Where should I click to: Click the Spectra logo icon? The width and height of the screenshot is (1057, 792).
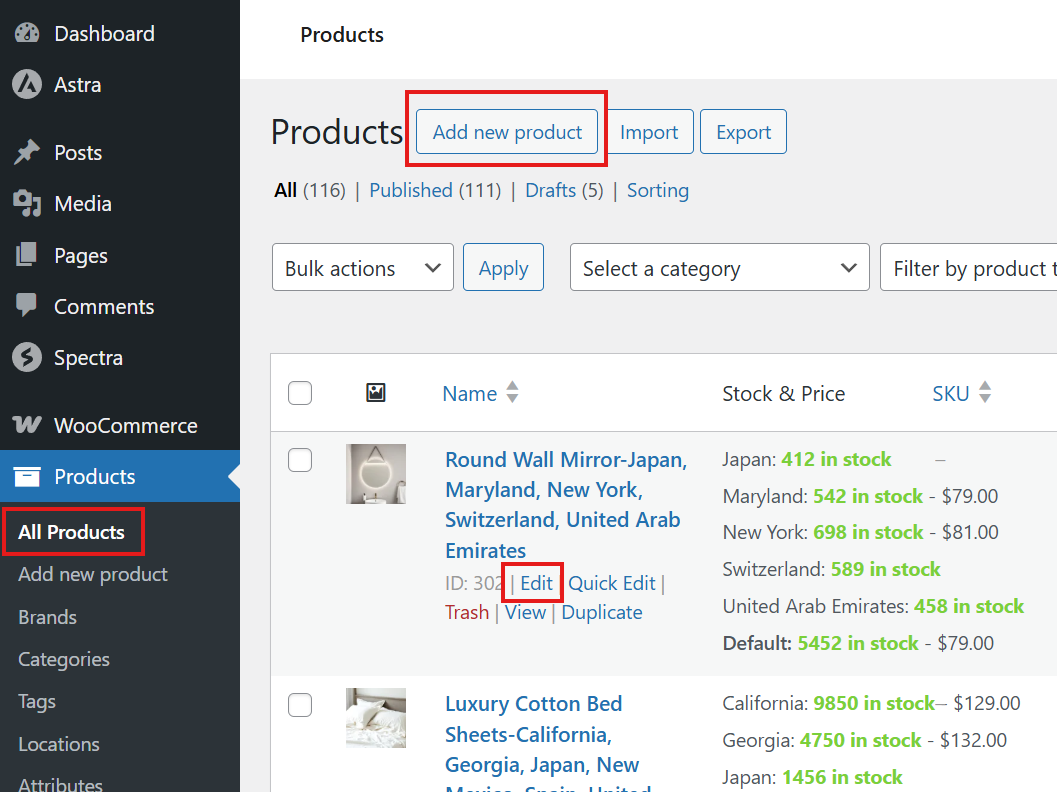pyautogui.click(x=27, y=357)
